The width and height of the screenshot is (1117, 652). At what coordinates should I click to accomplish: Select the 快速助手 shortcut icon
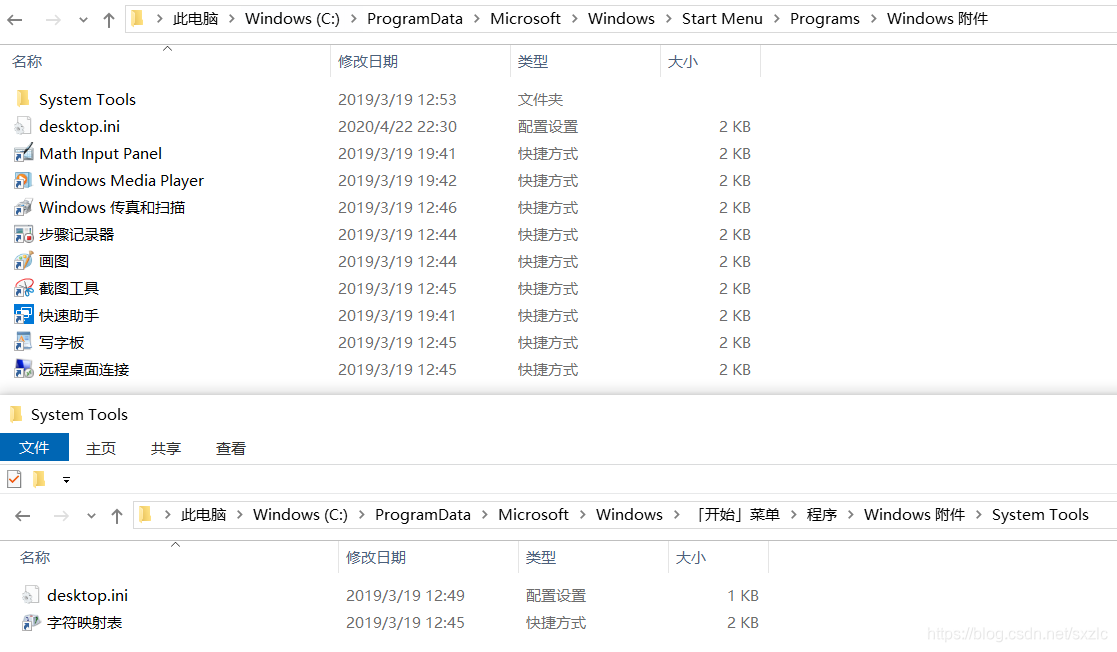coord(24,315)
